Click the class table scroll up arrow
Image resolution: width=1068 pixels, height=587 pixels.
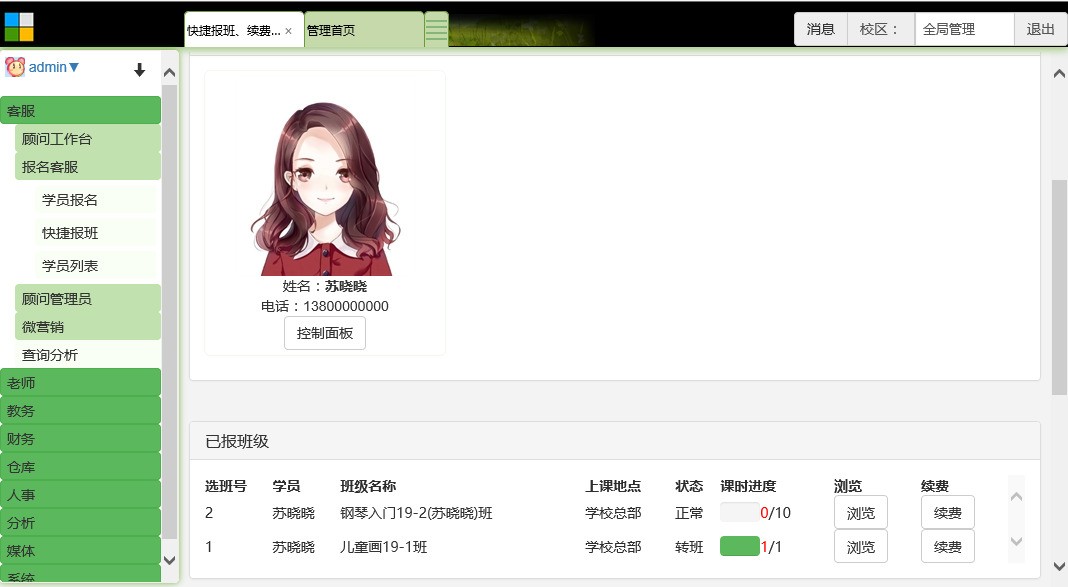(x=1016, y=496)
